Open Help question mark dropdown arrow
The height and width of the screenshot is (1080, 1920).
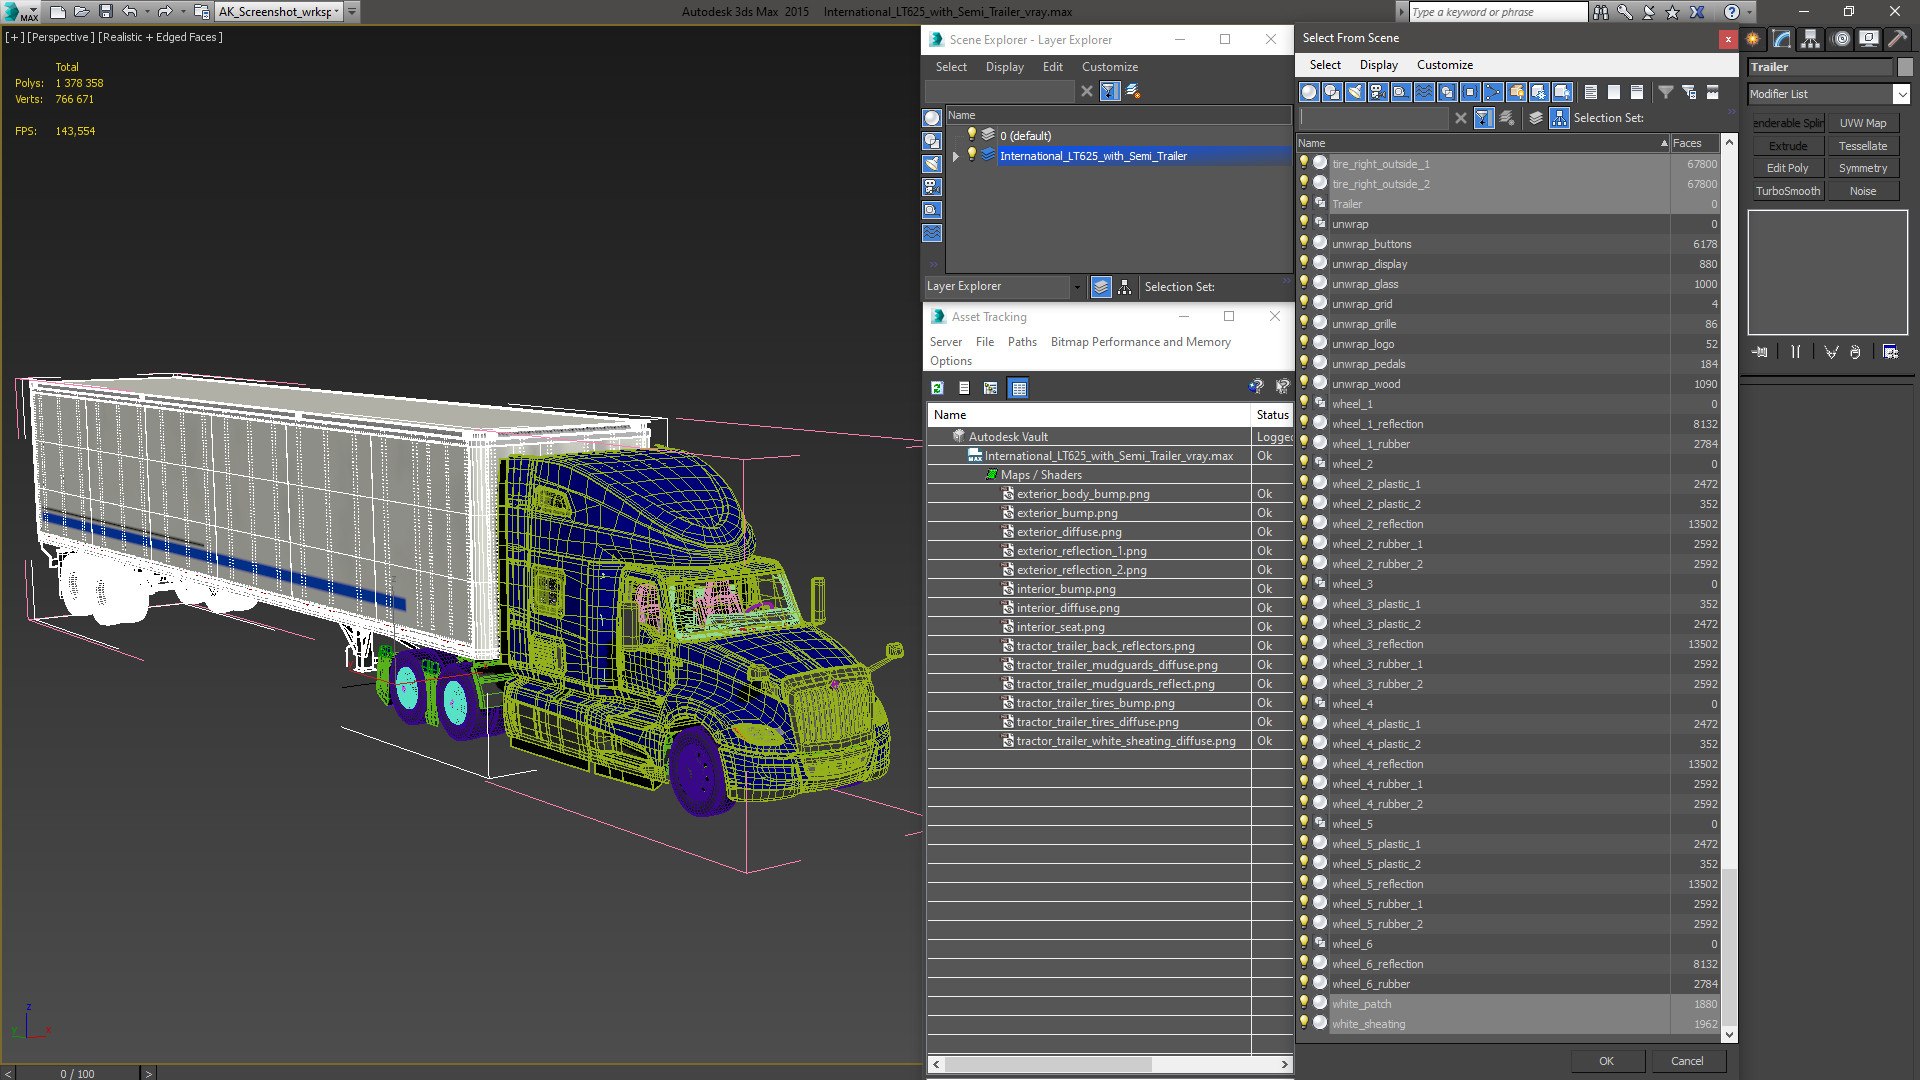click(x=1749, y=12)
